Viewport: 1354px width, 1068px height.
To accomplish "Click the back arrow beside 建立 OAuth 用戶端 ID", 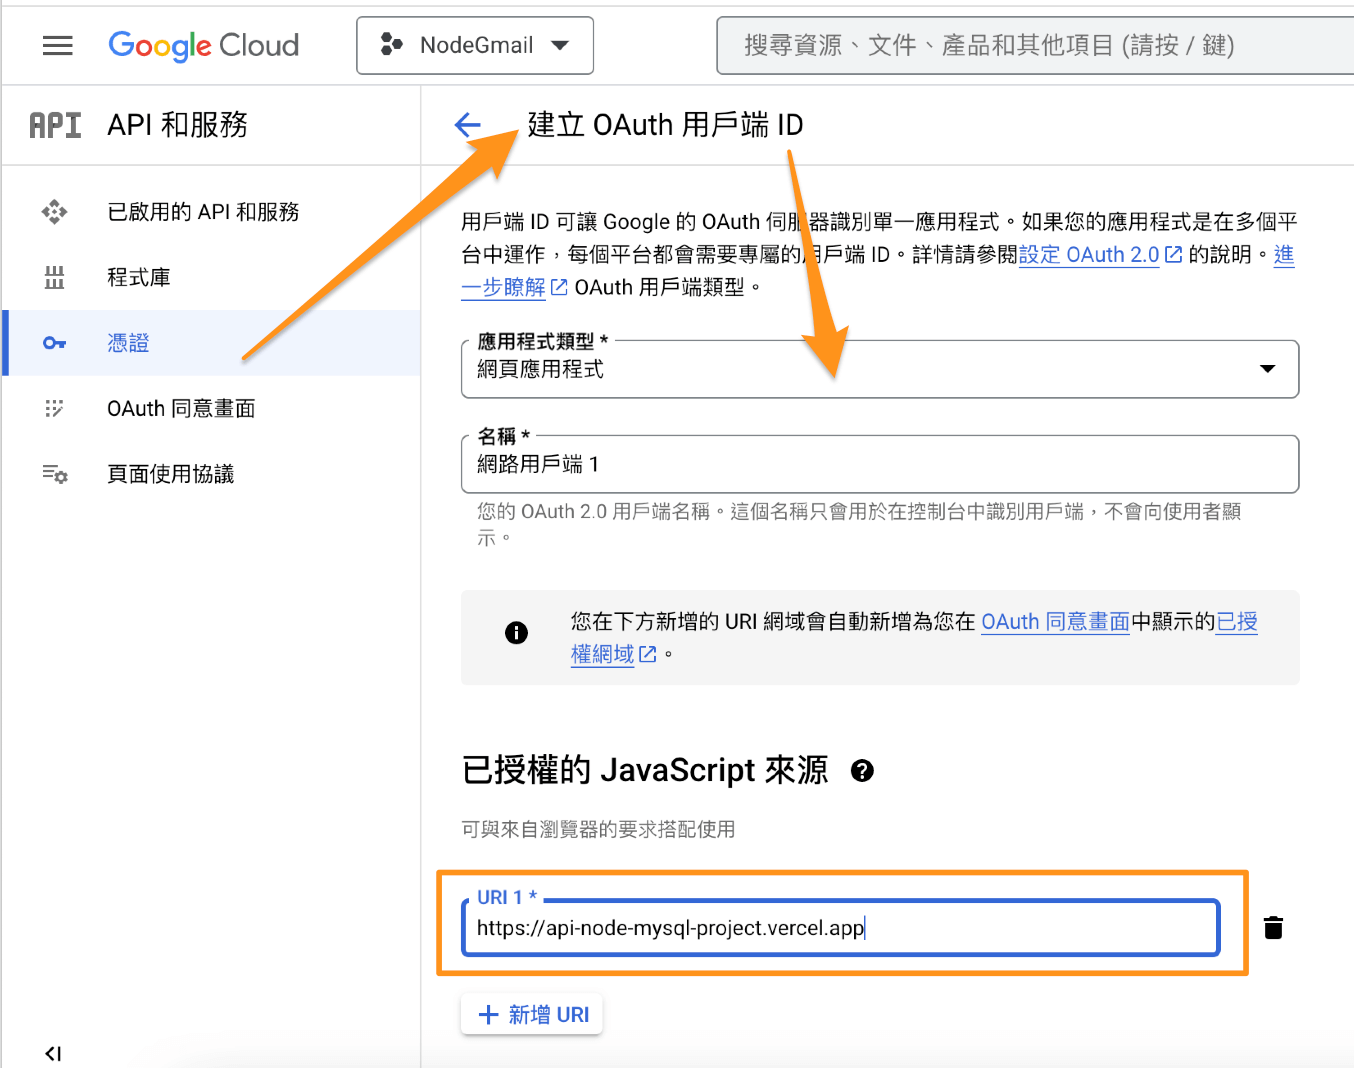I will pos(467,125).
